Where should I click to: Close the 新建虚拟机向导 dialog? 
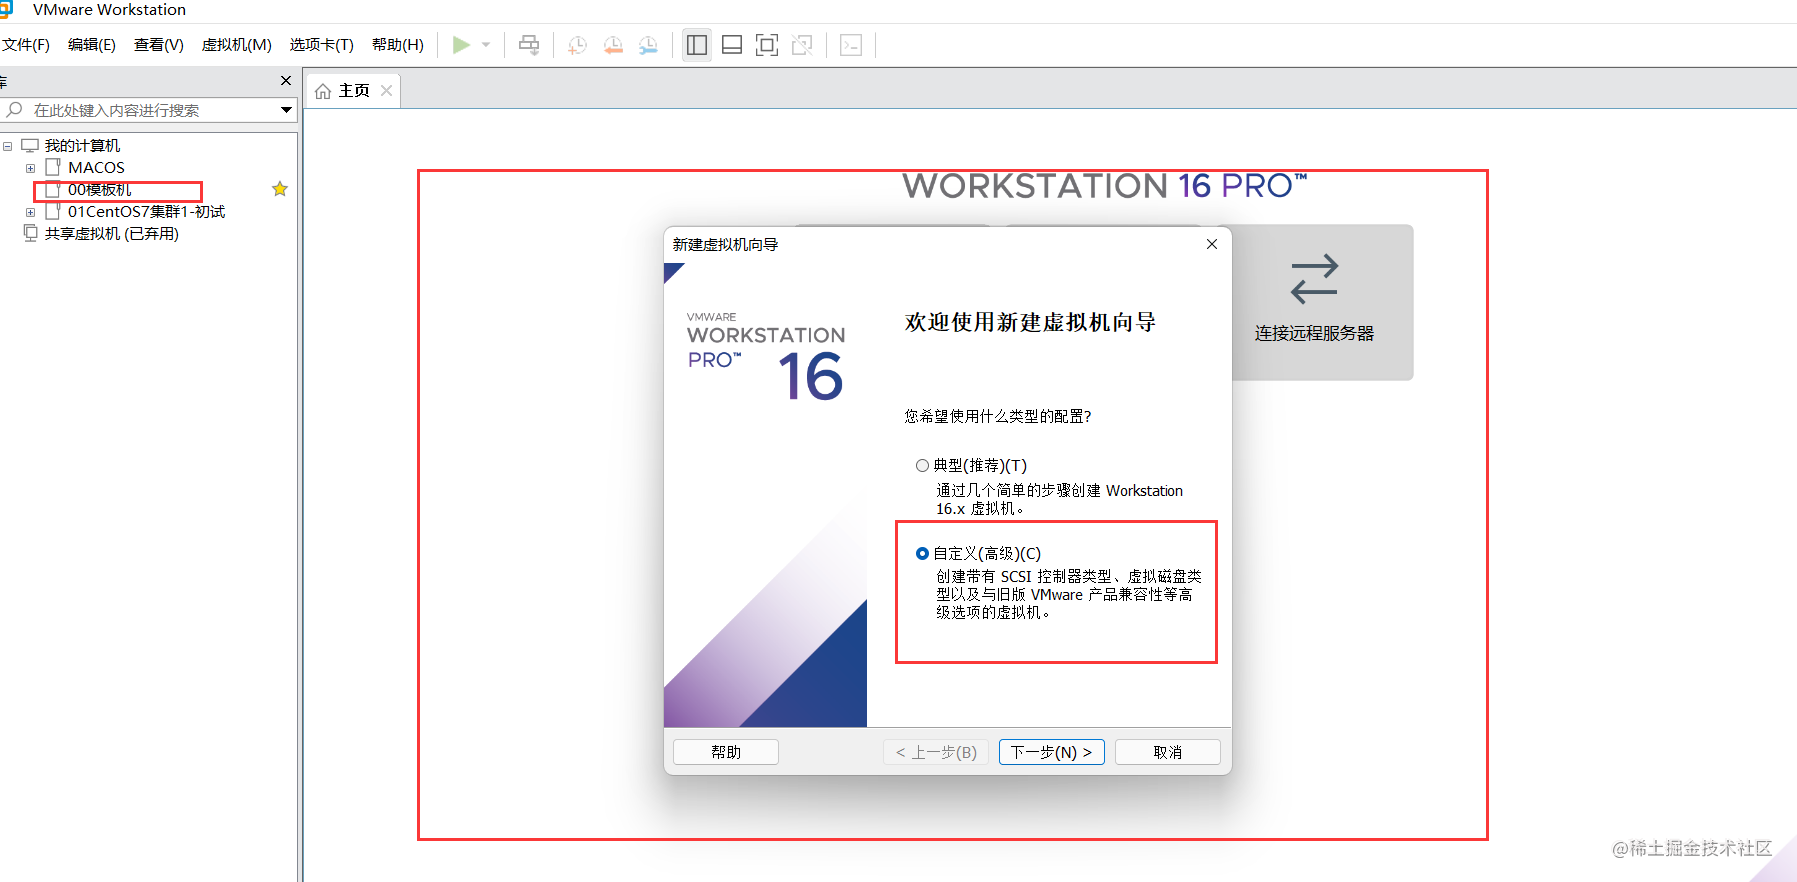pyautogui.click(x=1212, y=244)
